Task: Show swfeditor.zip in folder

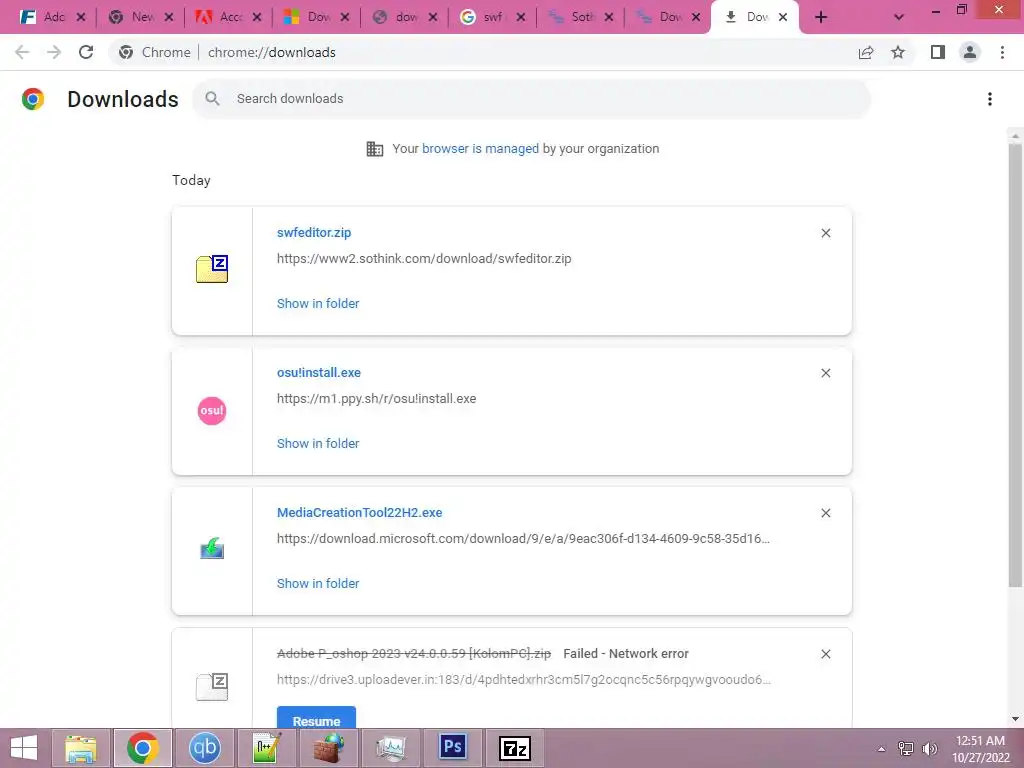Action: click(318, 304)
